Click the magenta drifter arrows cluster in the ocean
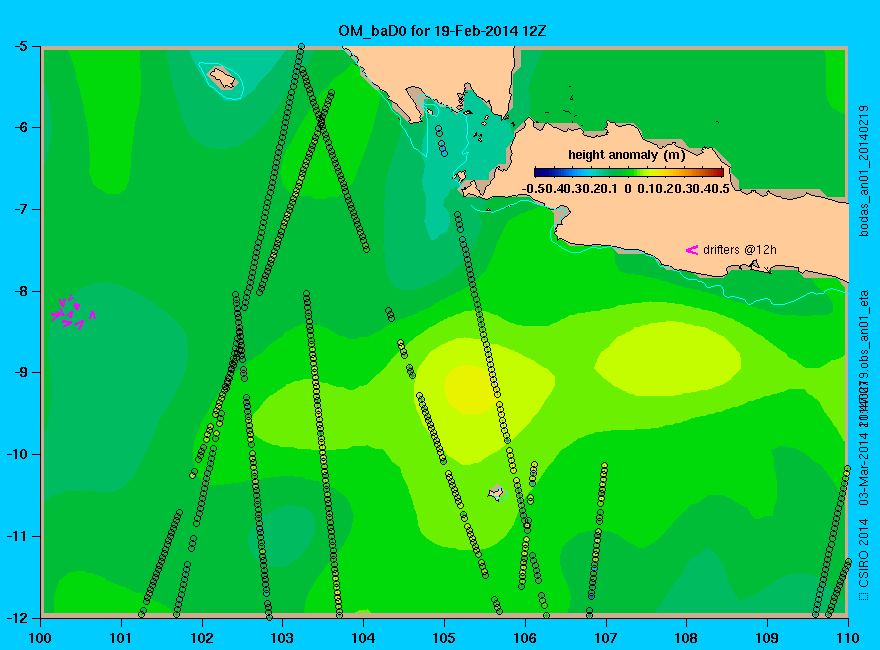The width and height of the screenshot is (880, 650). coord(74,312)
